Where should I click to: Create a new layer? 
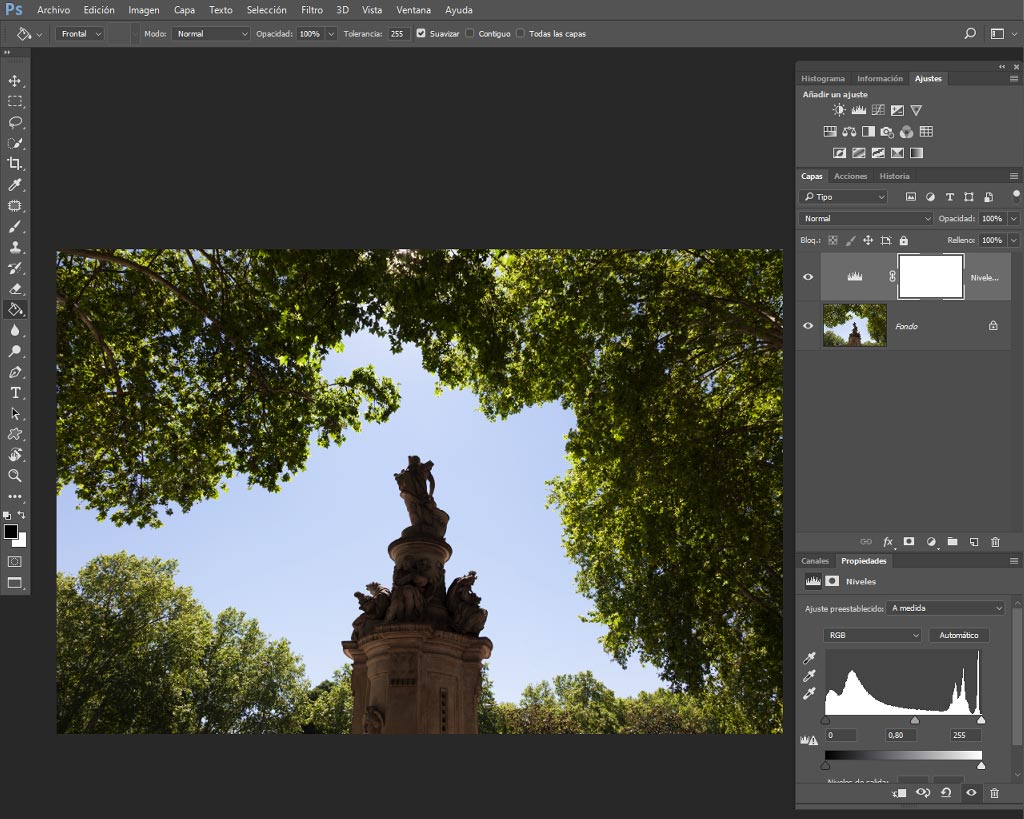(x=974, y=541)
